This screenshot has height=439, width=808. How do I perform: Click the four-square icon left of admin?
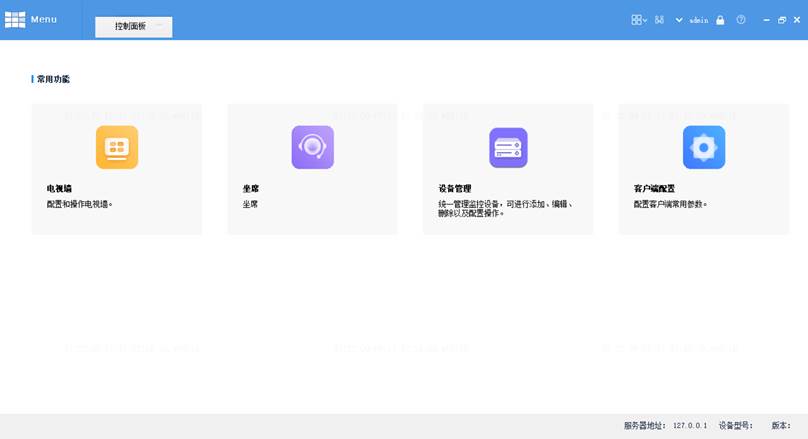coord(660,20)
